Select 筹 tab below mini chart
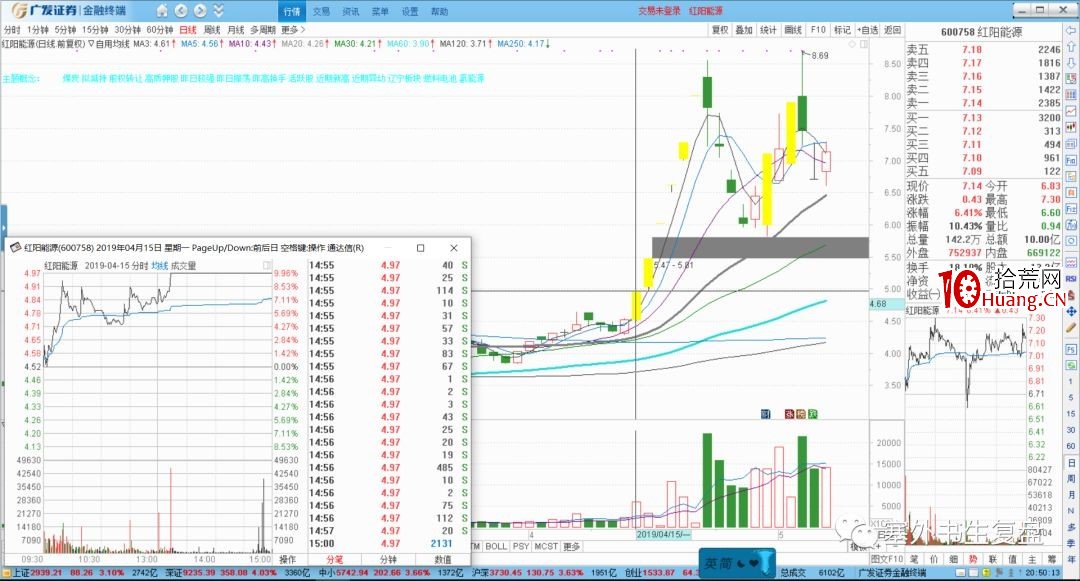Viewport: 1080px width, 581px height. tap(1052, 559)
